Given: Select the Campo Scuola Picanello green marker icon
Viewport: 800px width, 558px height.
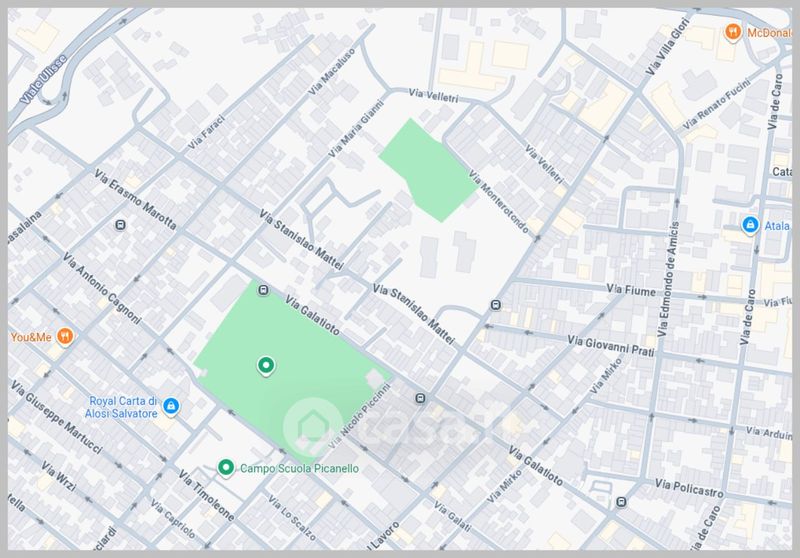Looking at the screenshot, I should pyautogui.click(x=226, y=467).
